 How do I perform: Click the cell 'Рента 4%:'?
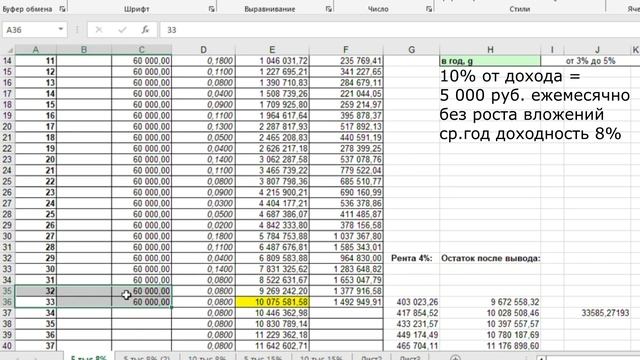click(x=411, y=258)
